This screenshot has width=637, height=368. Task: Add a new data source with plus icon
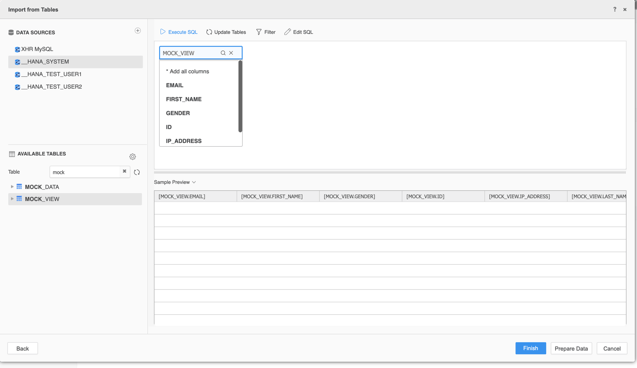point(138,31)
